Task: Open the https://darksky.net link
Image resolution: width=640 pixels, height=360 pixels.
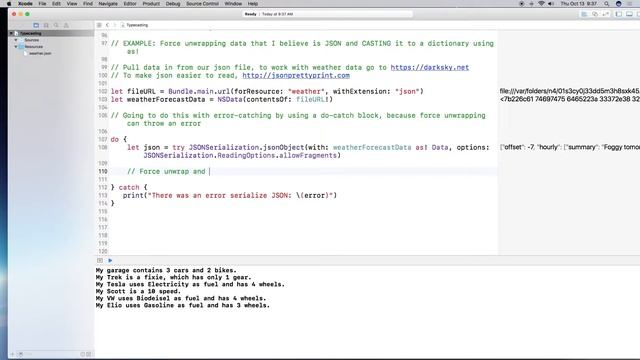Action: point(430,67)
